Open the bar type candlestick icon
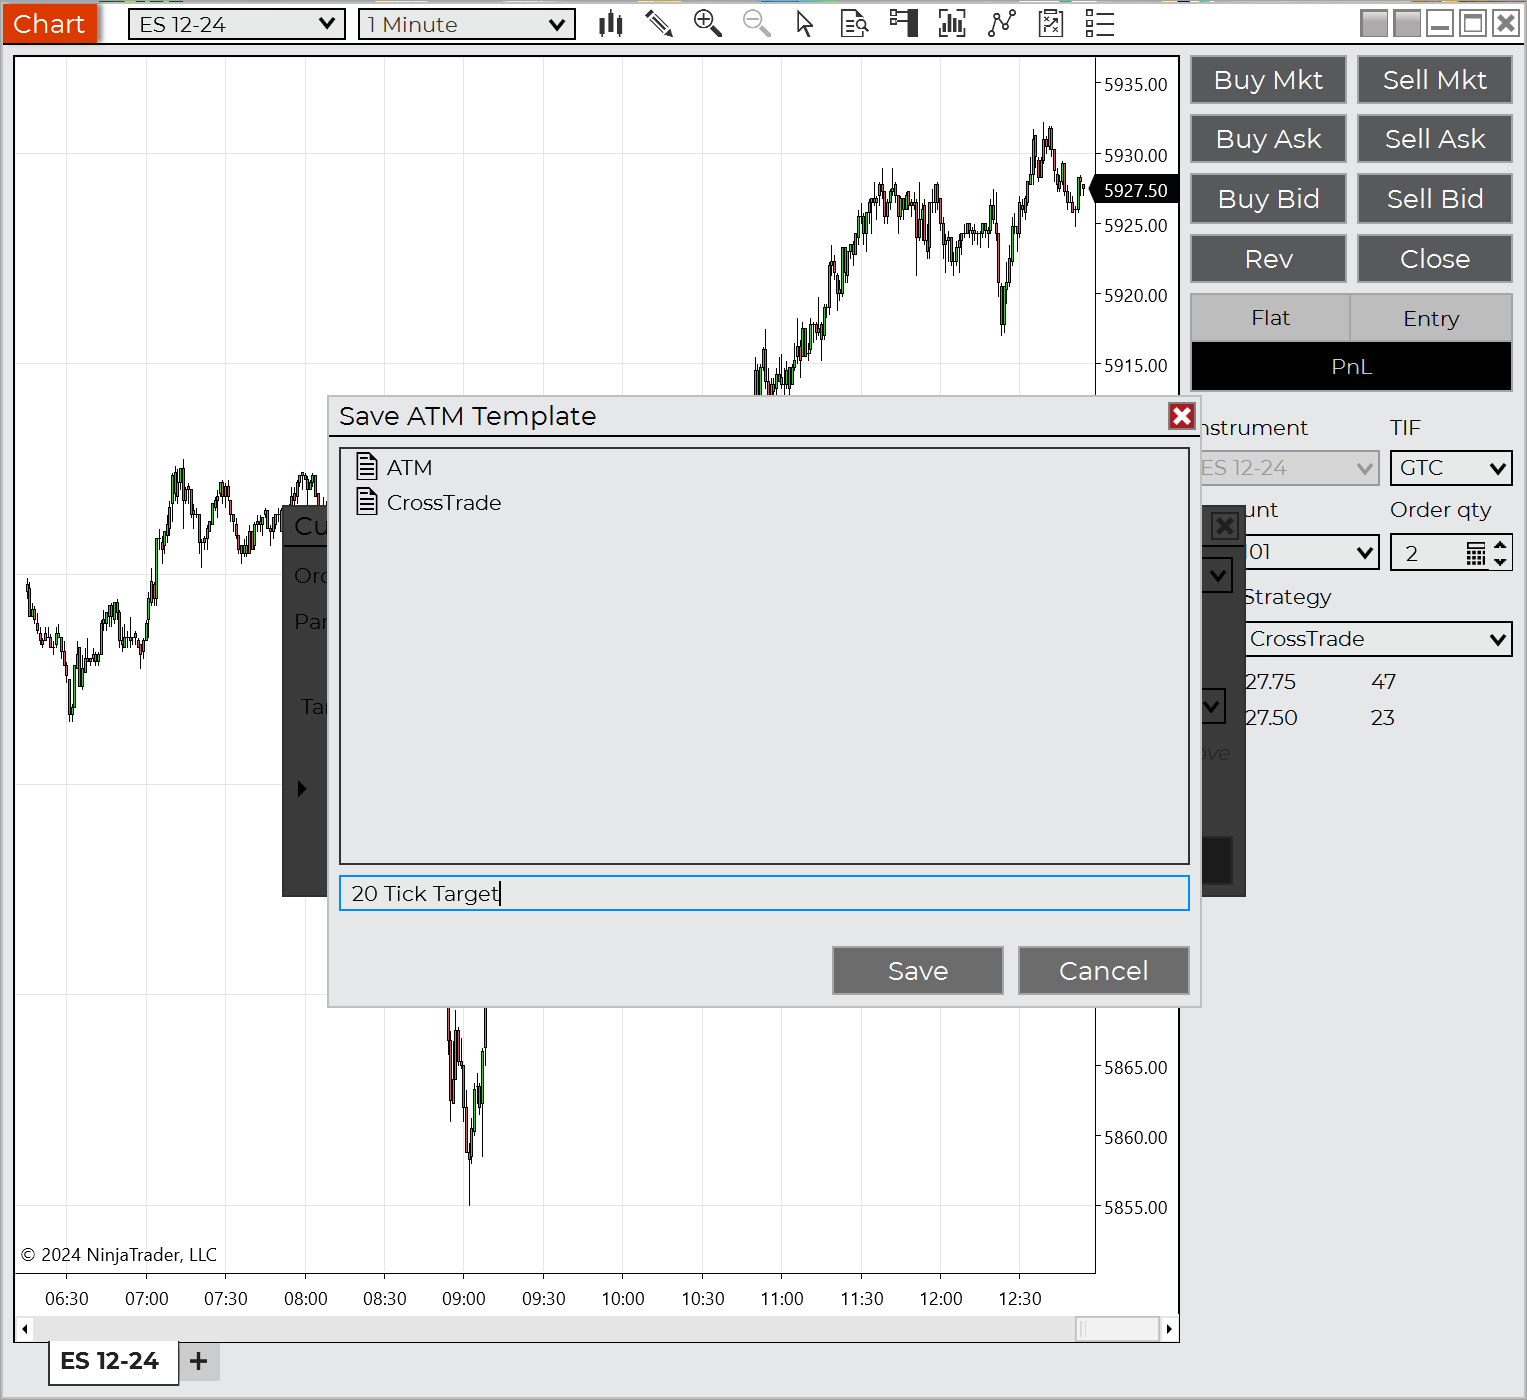 coord(610,24)
